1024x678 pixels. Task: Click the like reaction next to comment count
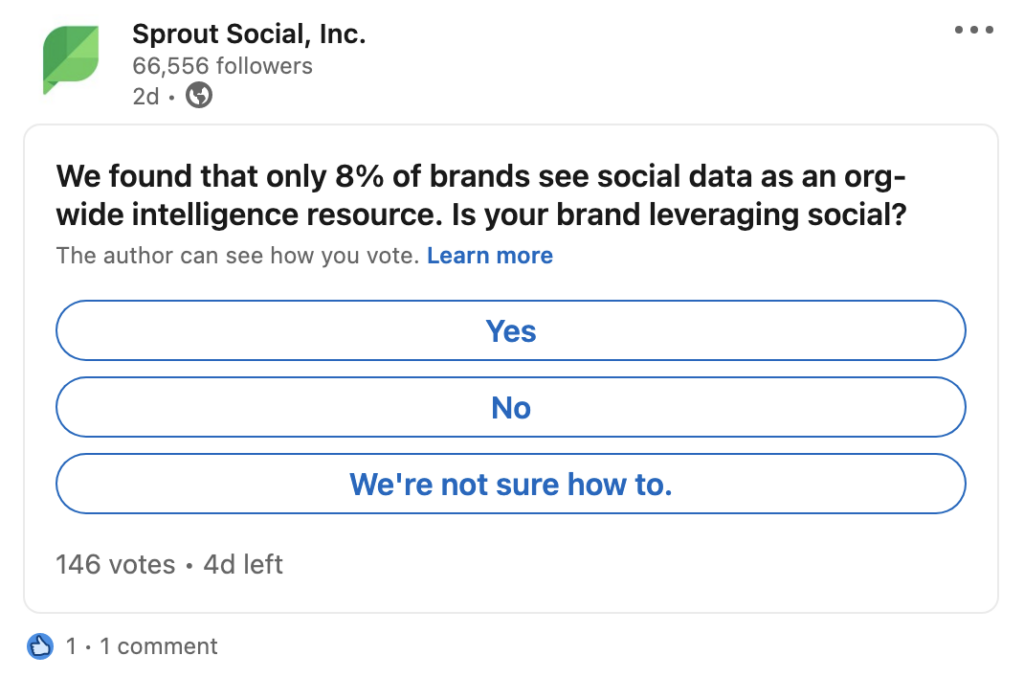40,646
